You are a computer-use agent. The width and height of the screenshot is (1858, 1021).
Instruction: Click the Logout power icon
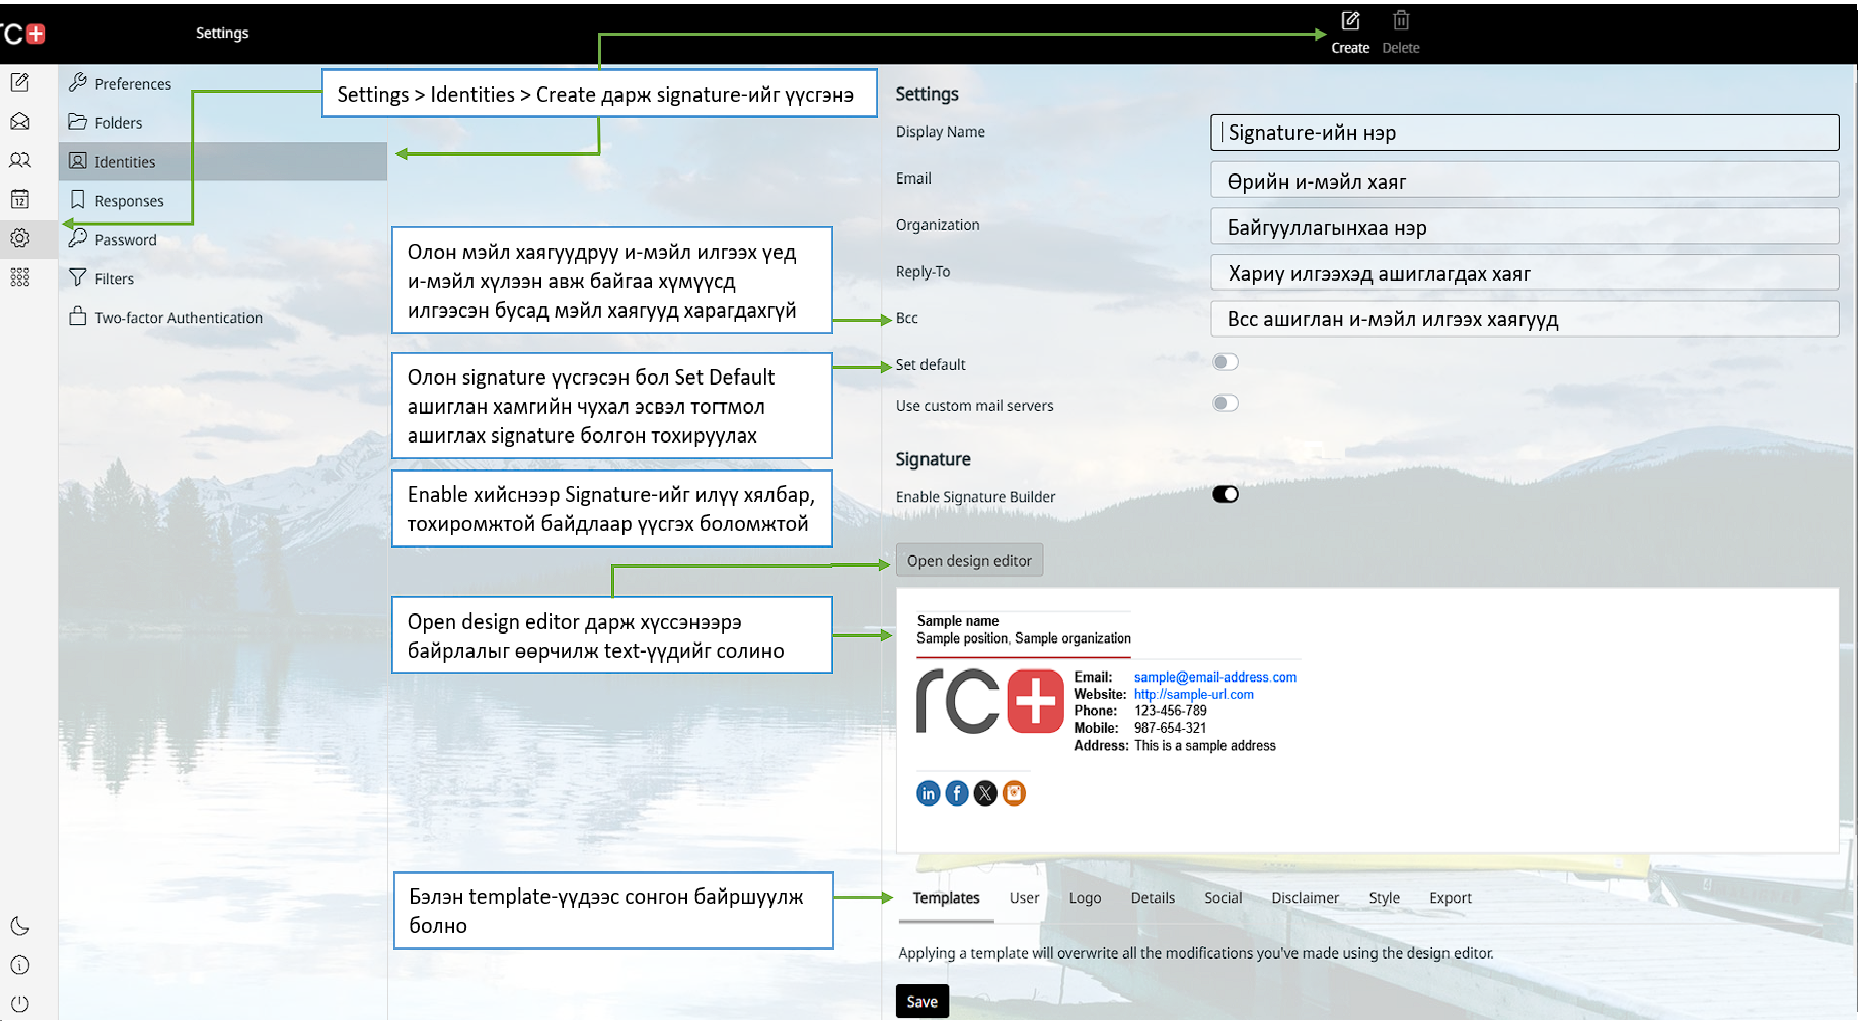tap(20, 1004)
